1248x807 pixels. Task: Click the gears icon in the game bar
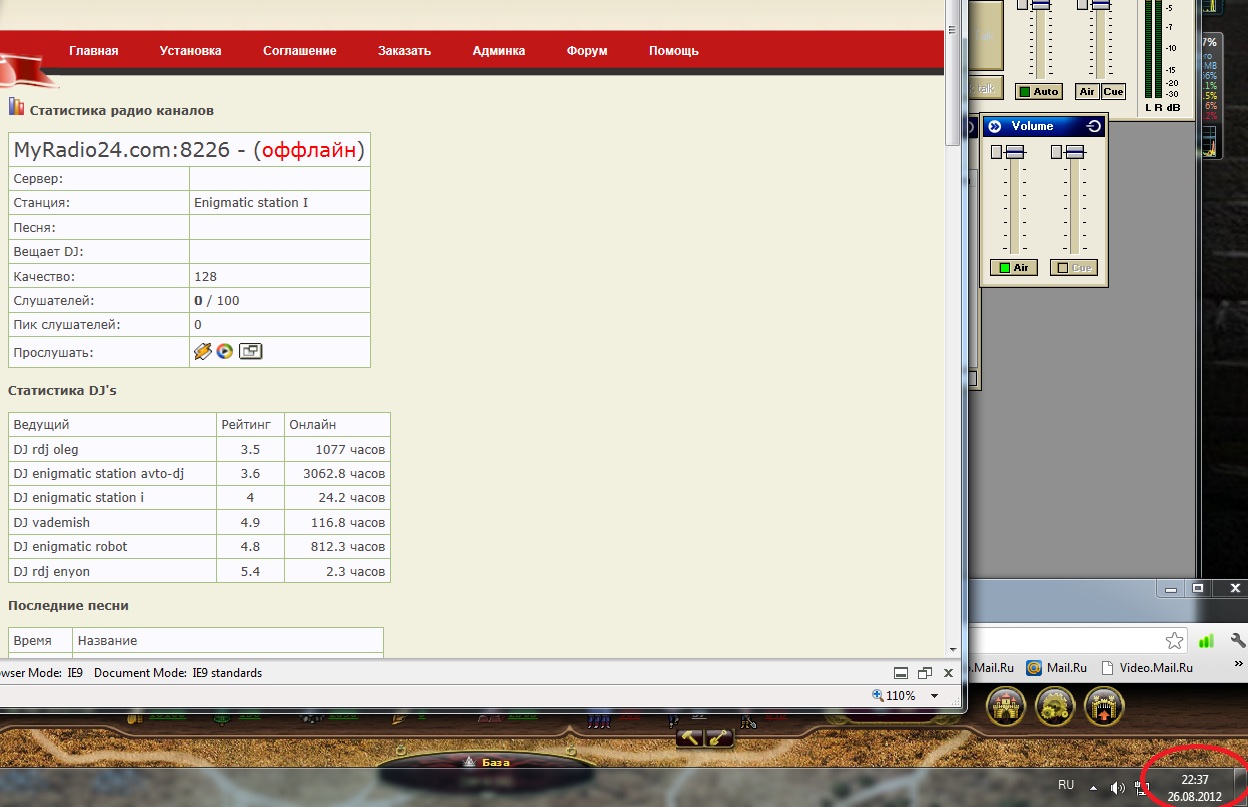tap(1054, 706)
